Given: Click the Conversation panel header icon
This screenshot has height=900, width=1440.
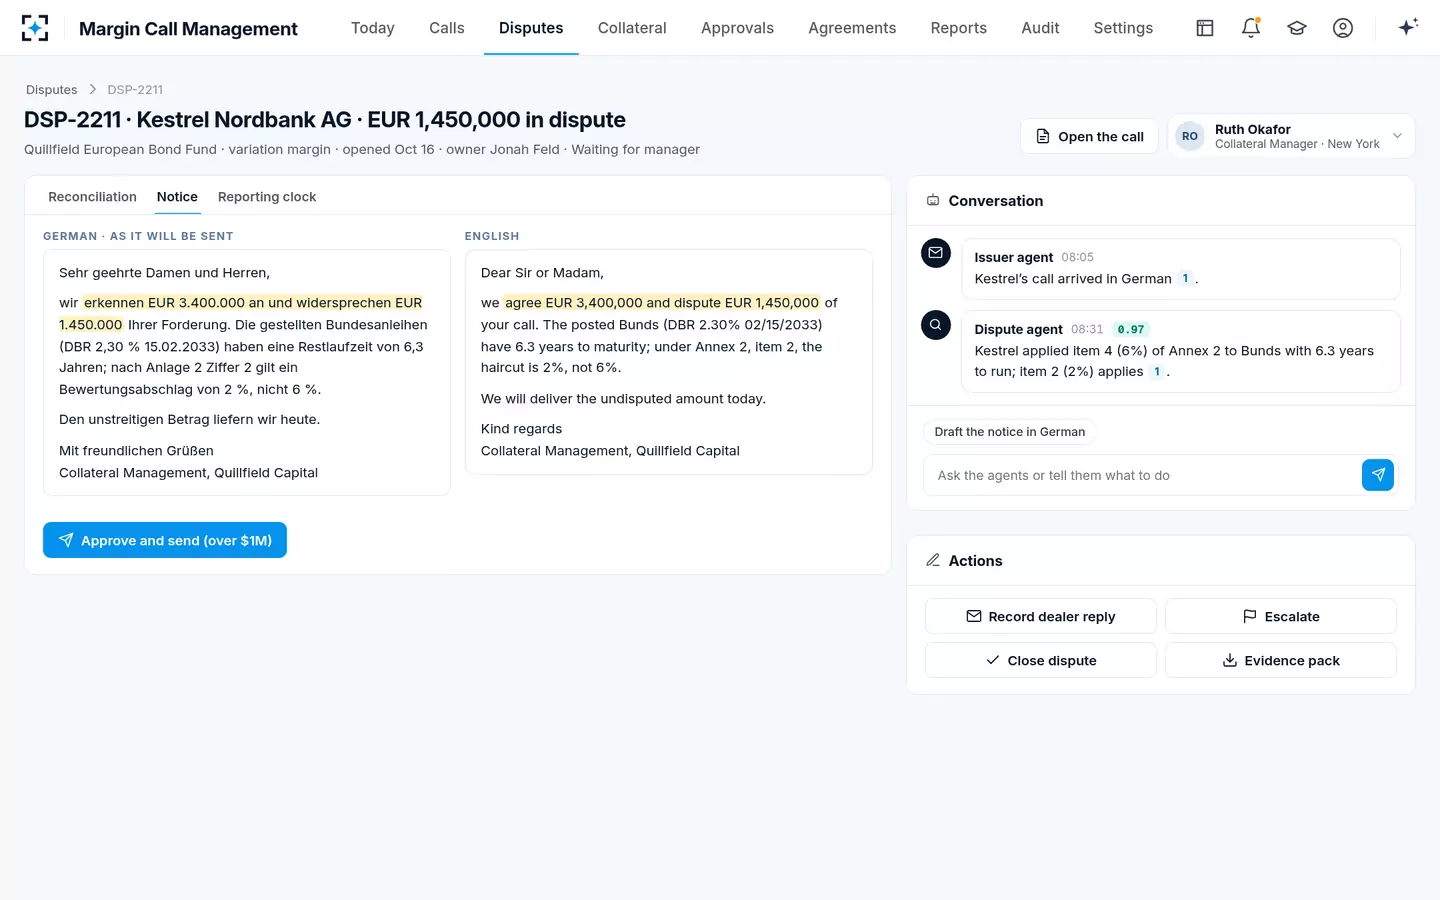Looking at the screenshot, I should [x=933, y=201].
